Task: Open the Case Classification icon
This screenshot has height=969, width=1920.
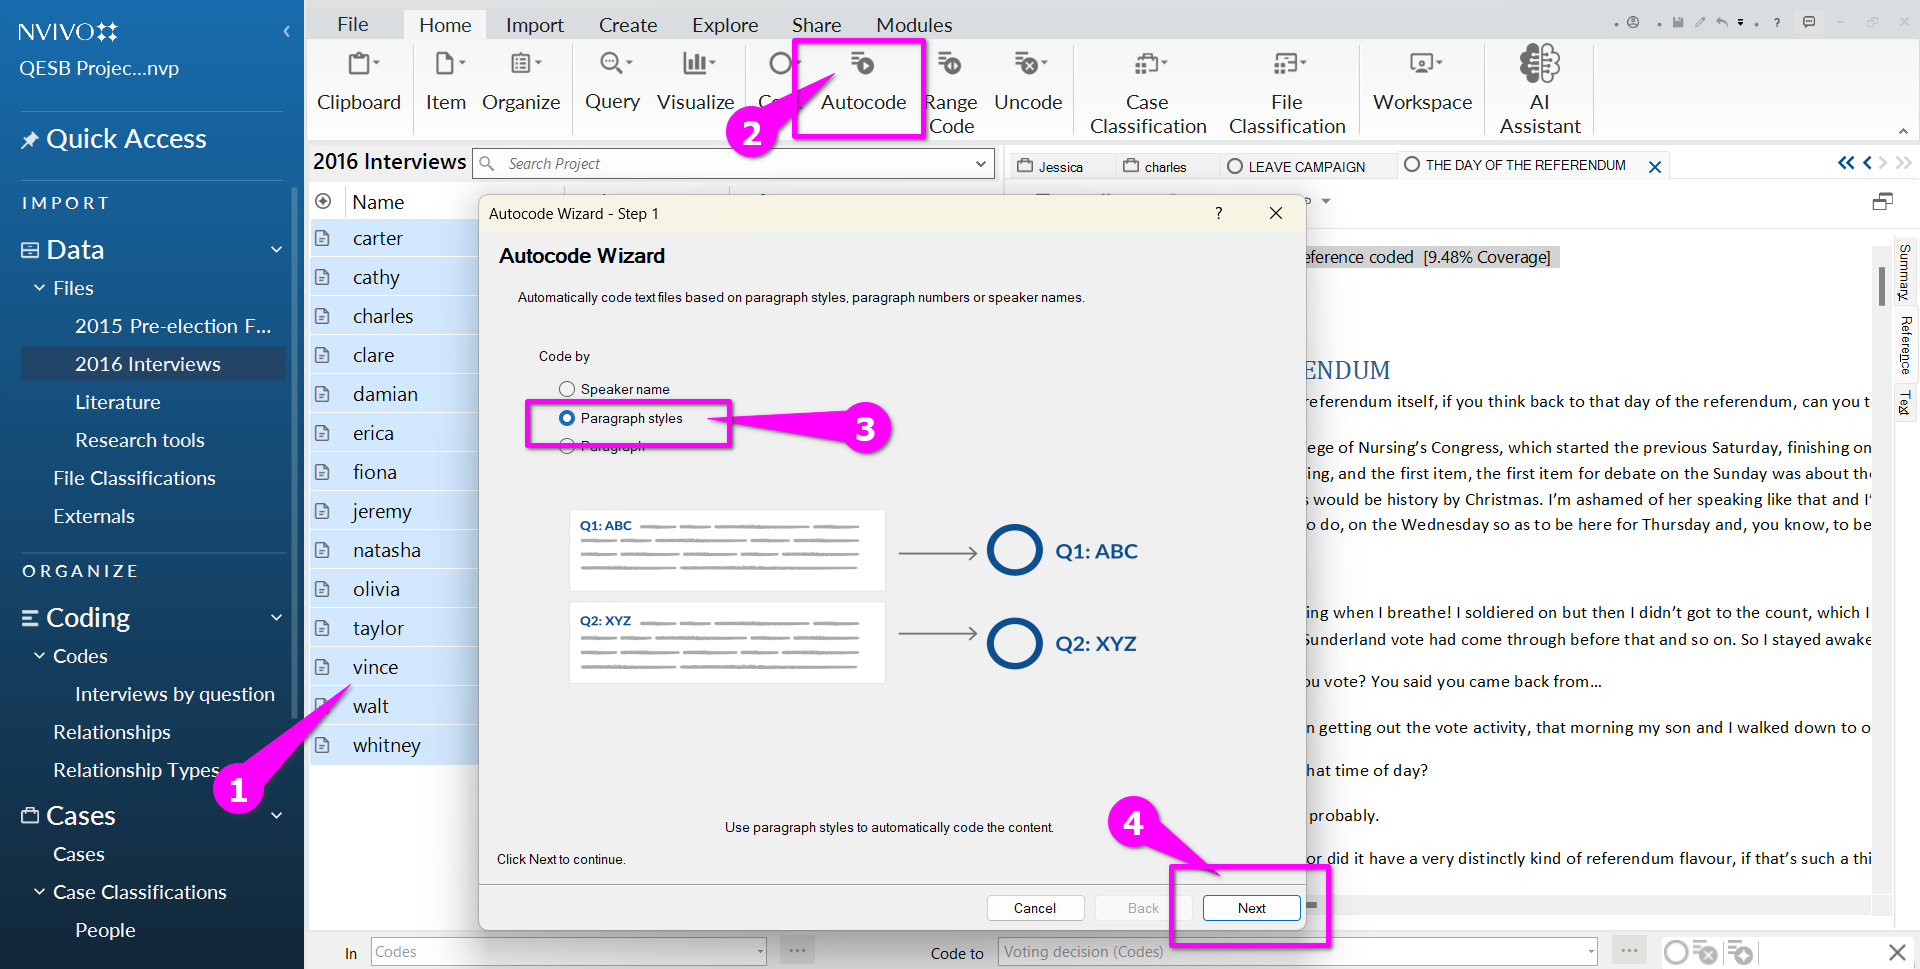Action: (1147, 66)
